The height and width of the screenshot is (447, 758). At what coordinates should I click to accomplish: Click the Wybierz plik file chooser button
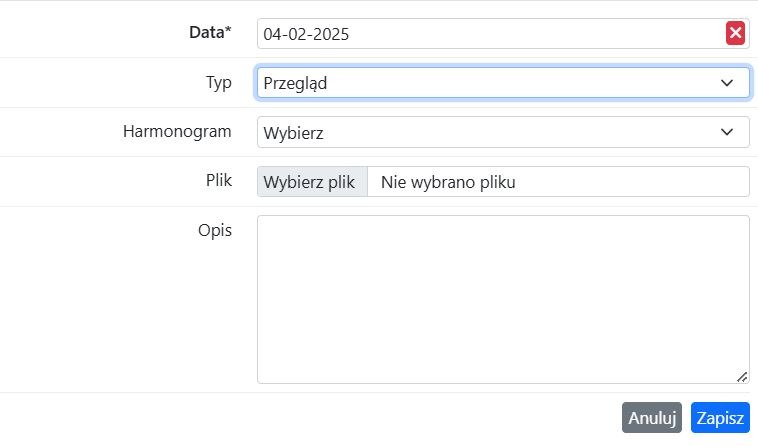[312, 182]
